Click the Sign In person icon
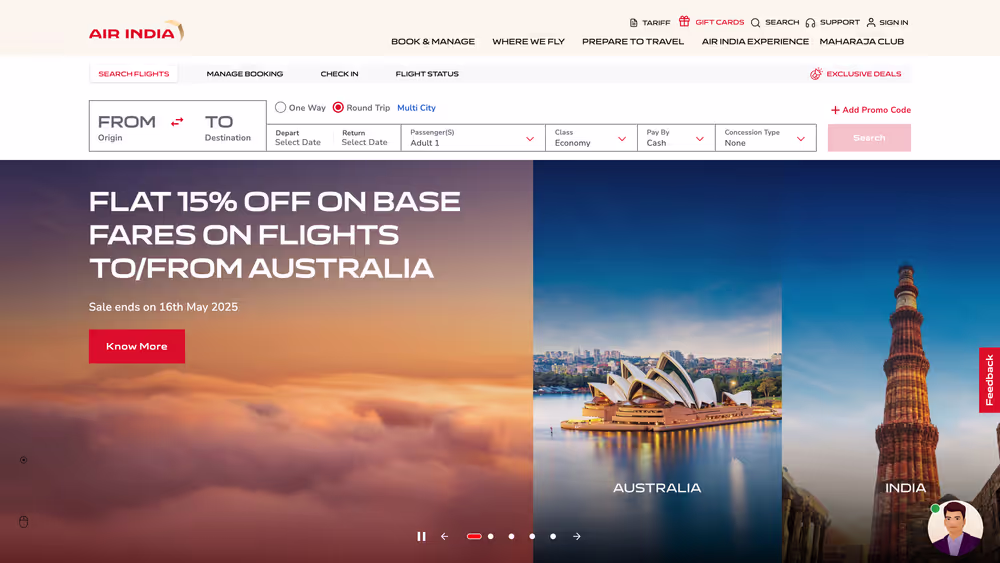Viewport: 1000px width, 563px height. tap(871, 22)
